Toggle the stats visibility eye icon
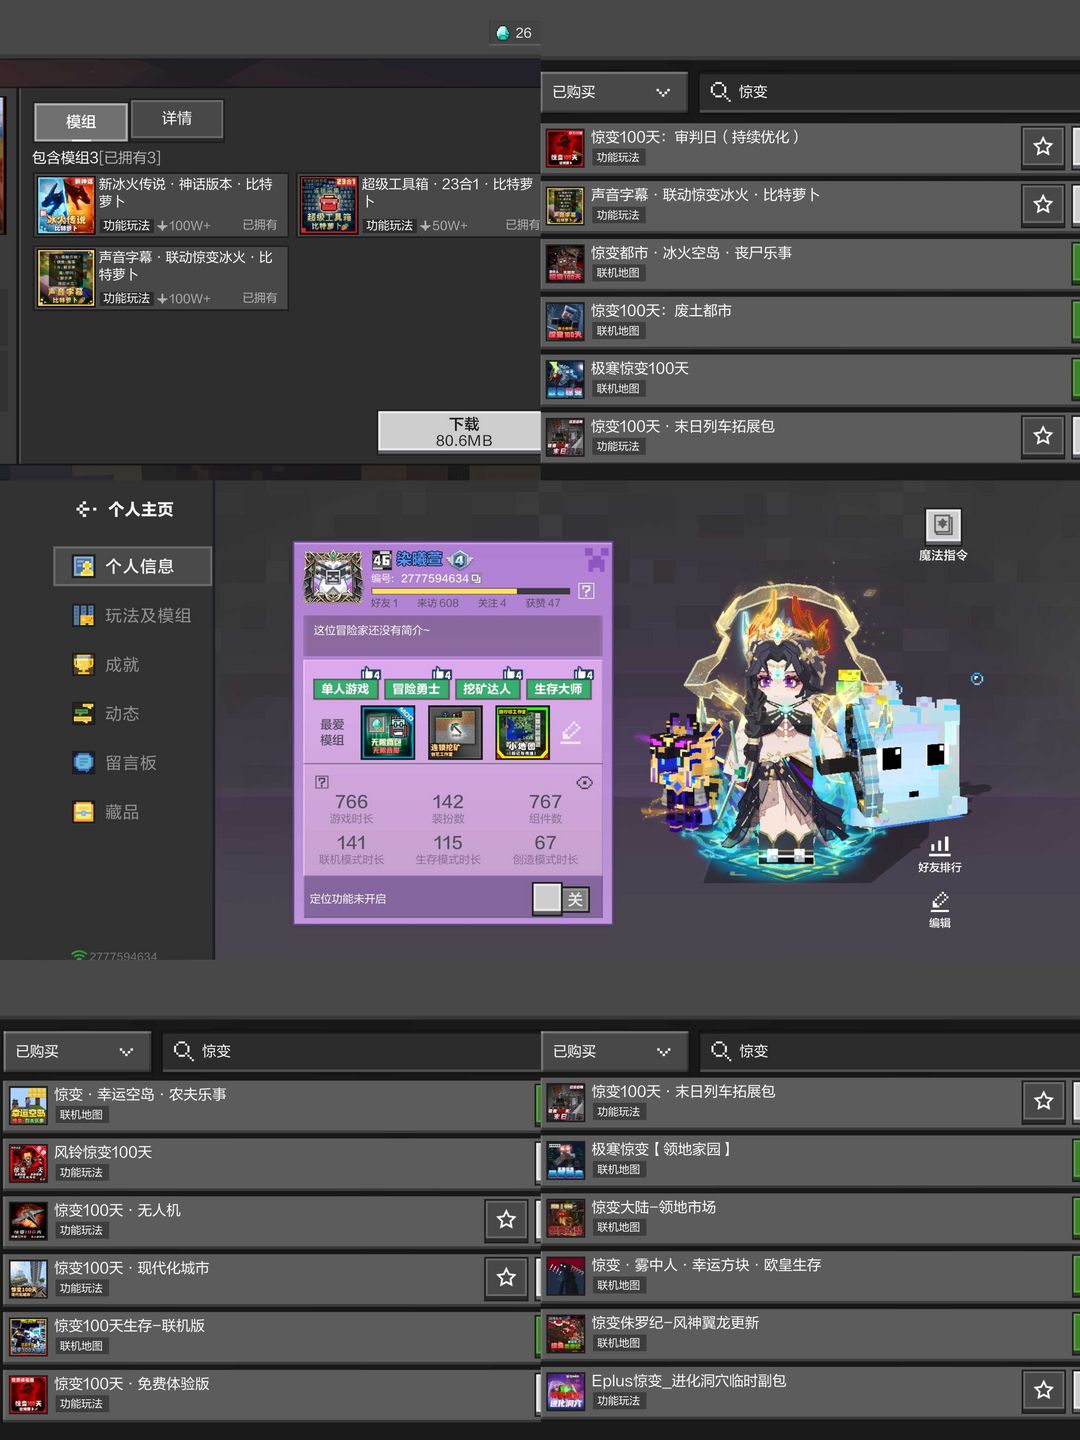Screen dimensions: 1080x1440 585,783
